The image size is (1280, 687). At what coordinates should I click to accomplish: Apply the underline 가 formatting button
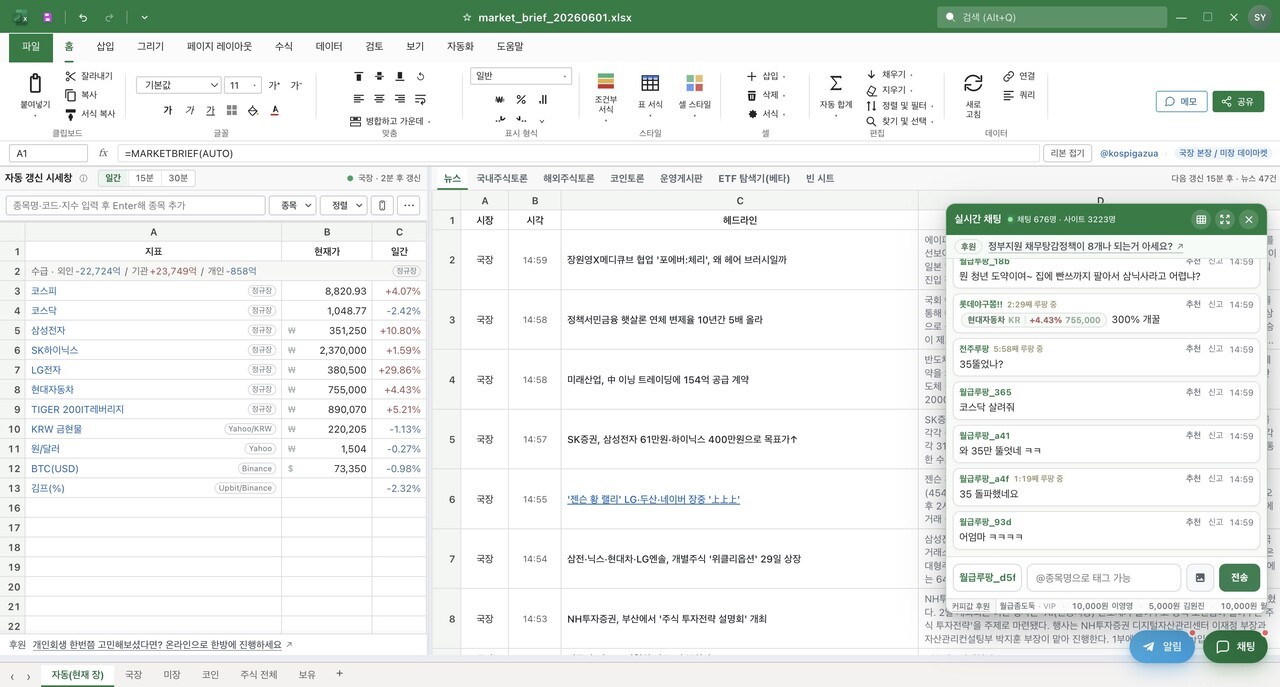pyautogui.click(x=210, y=110)
